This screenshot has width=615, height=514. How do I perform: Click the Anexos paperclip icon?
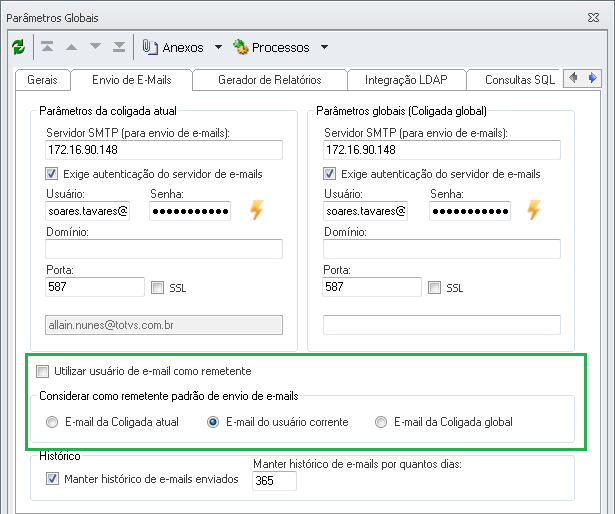[150, 47]
